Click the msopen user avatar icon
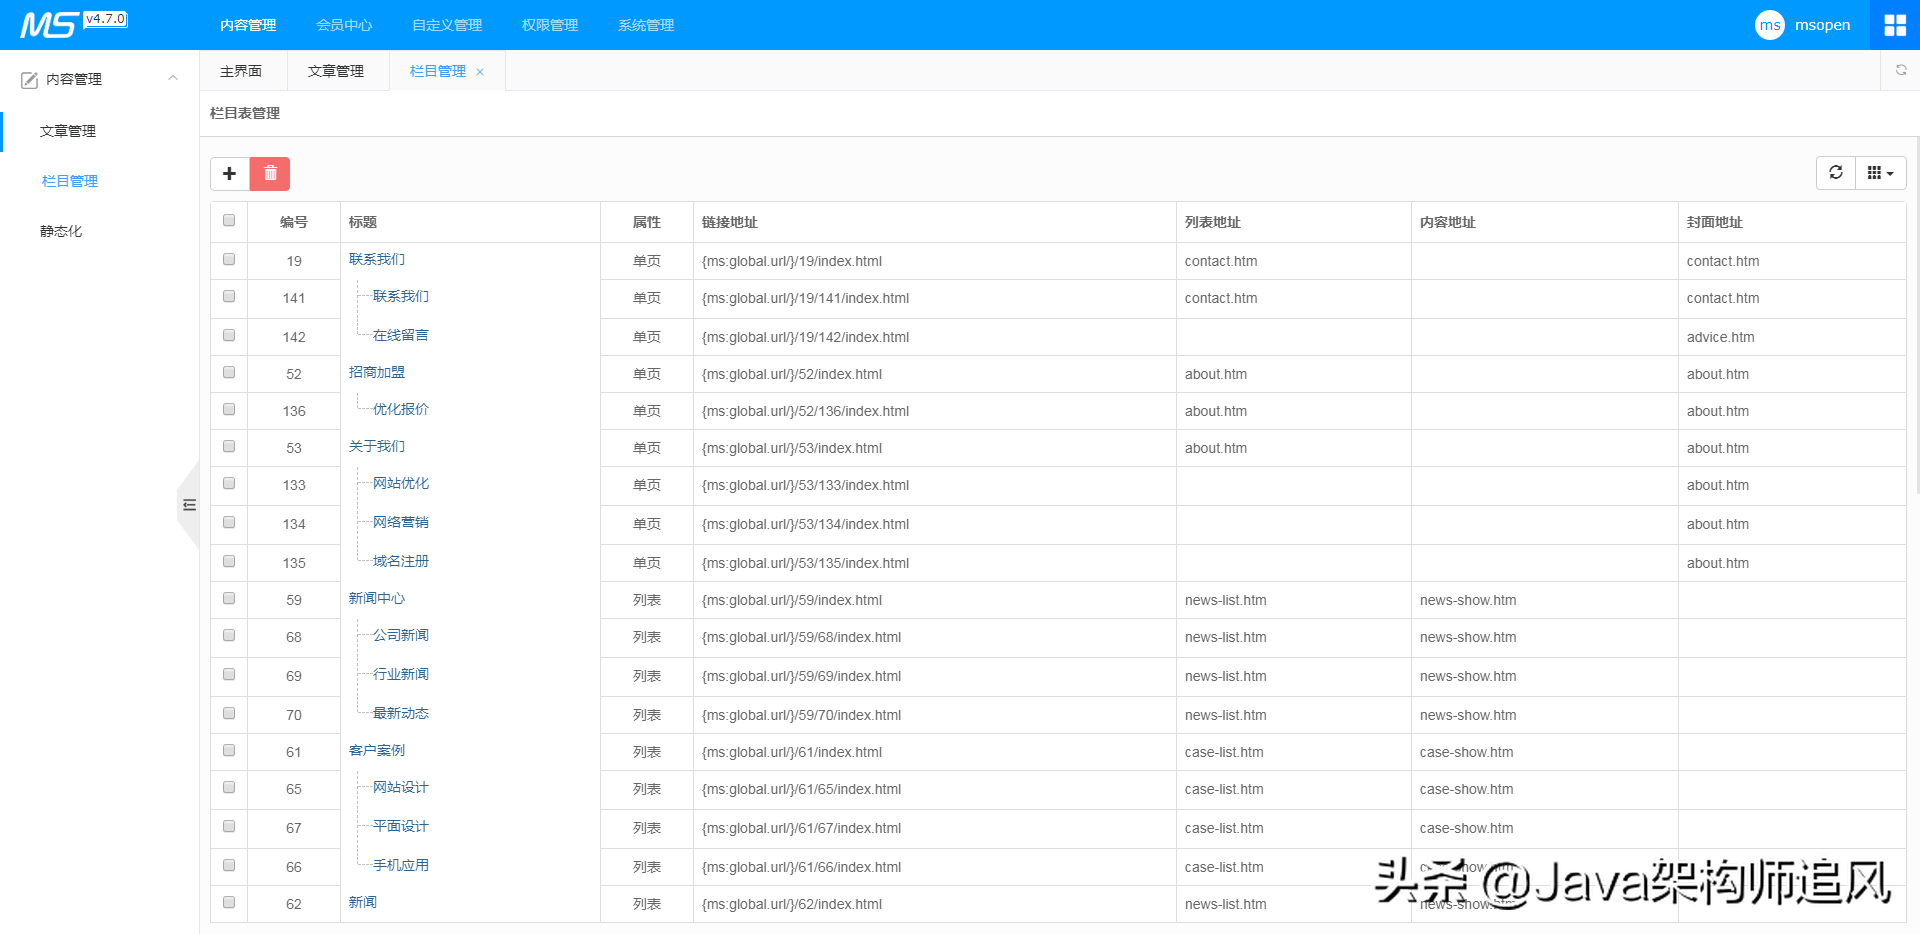1920x934 pixels. 1769,24
